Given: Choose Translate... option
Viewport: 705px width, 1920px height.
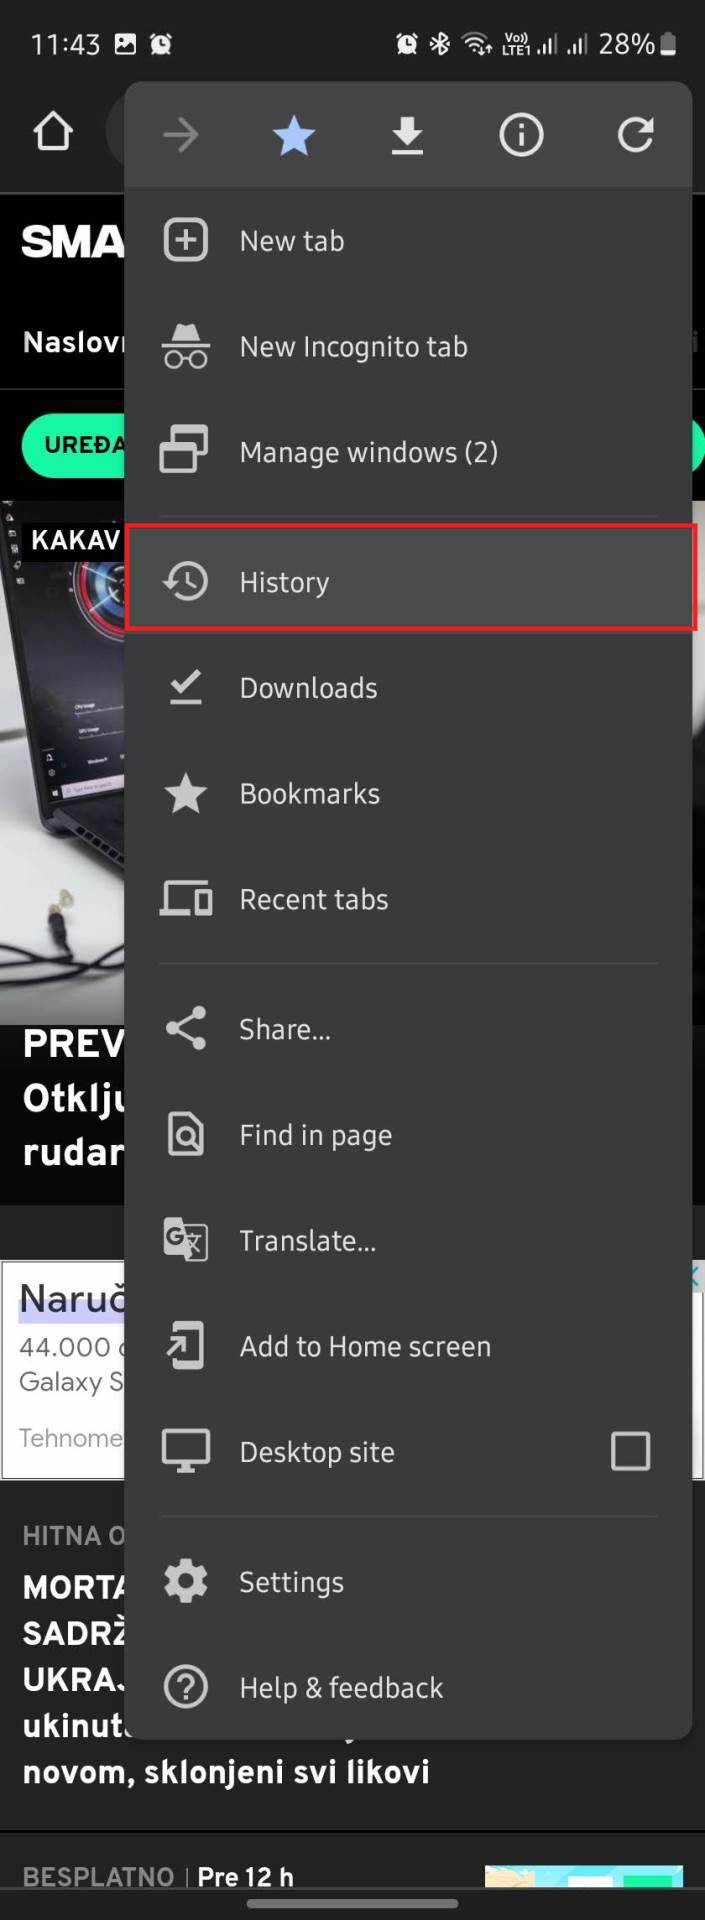Looking at the screenshot, I should tap(408, 1240).
